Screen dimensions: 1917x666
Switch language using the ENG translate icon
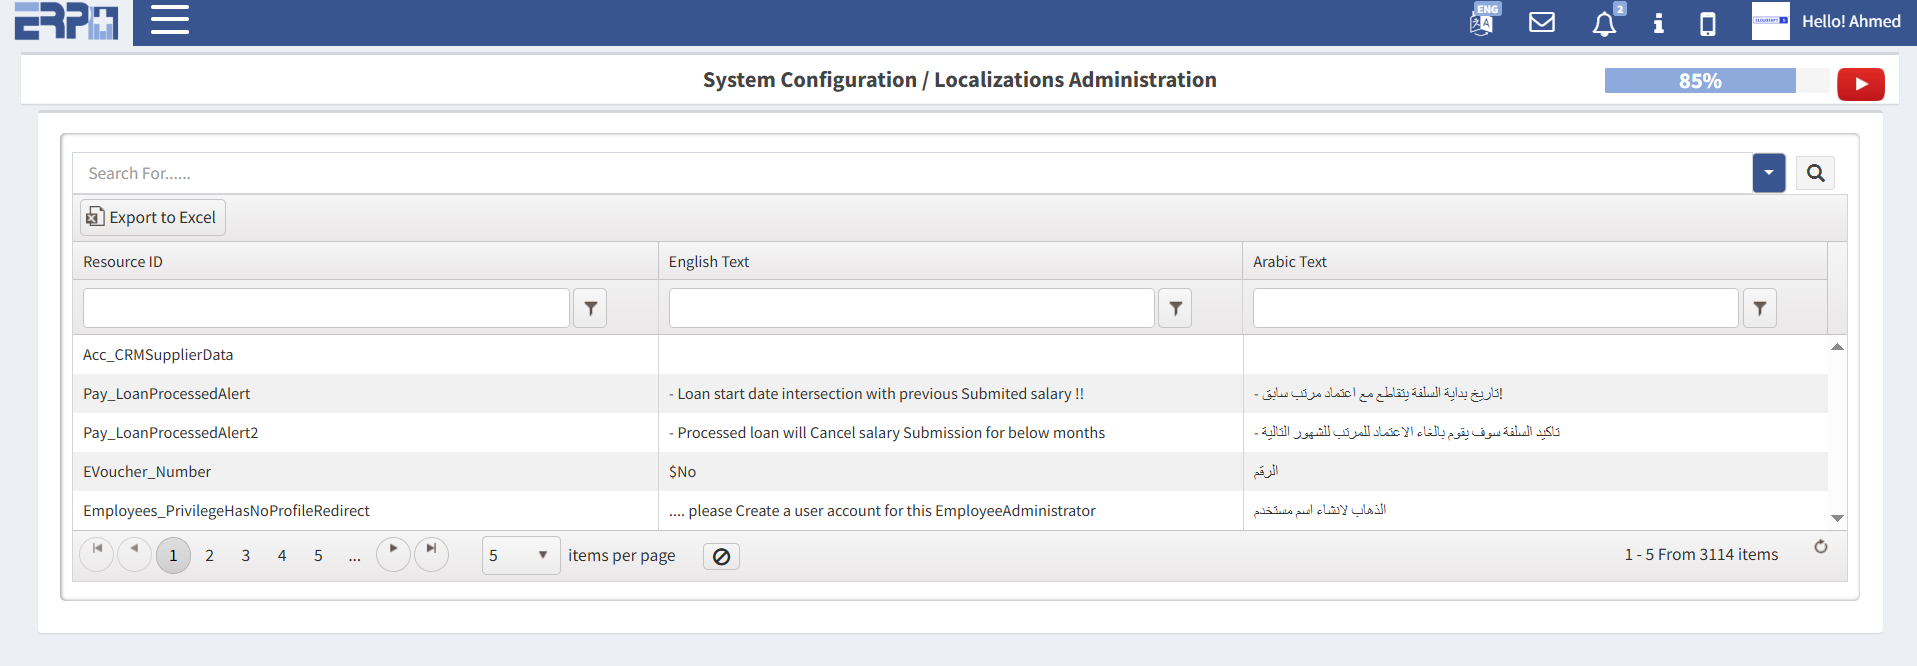coord(1482,21)
